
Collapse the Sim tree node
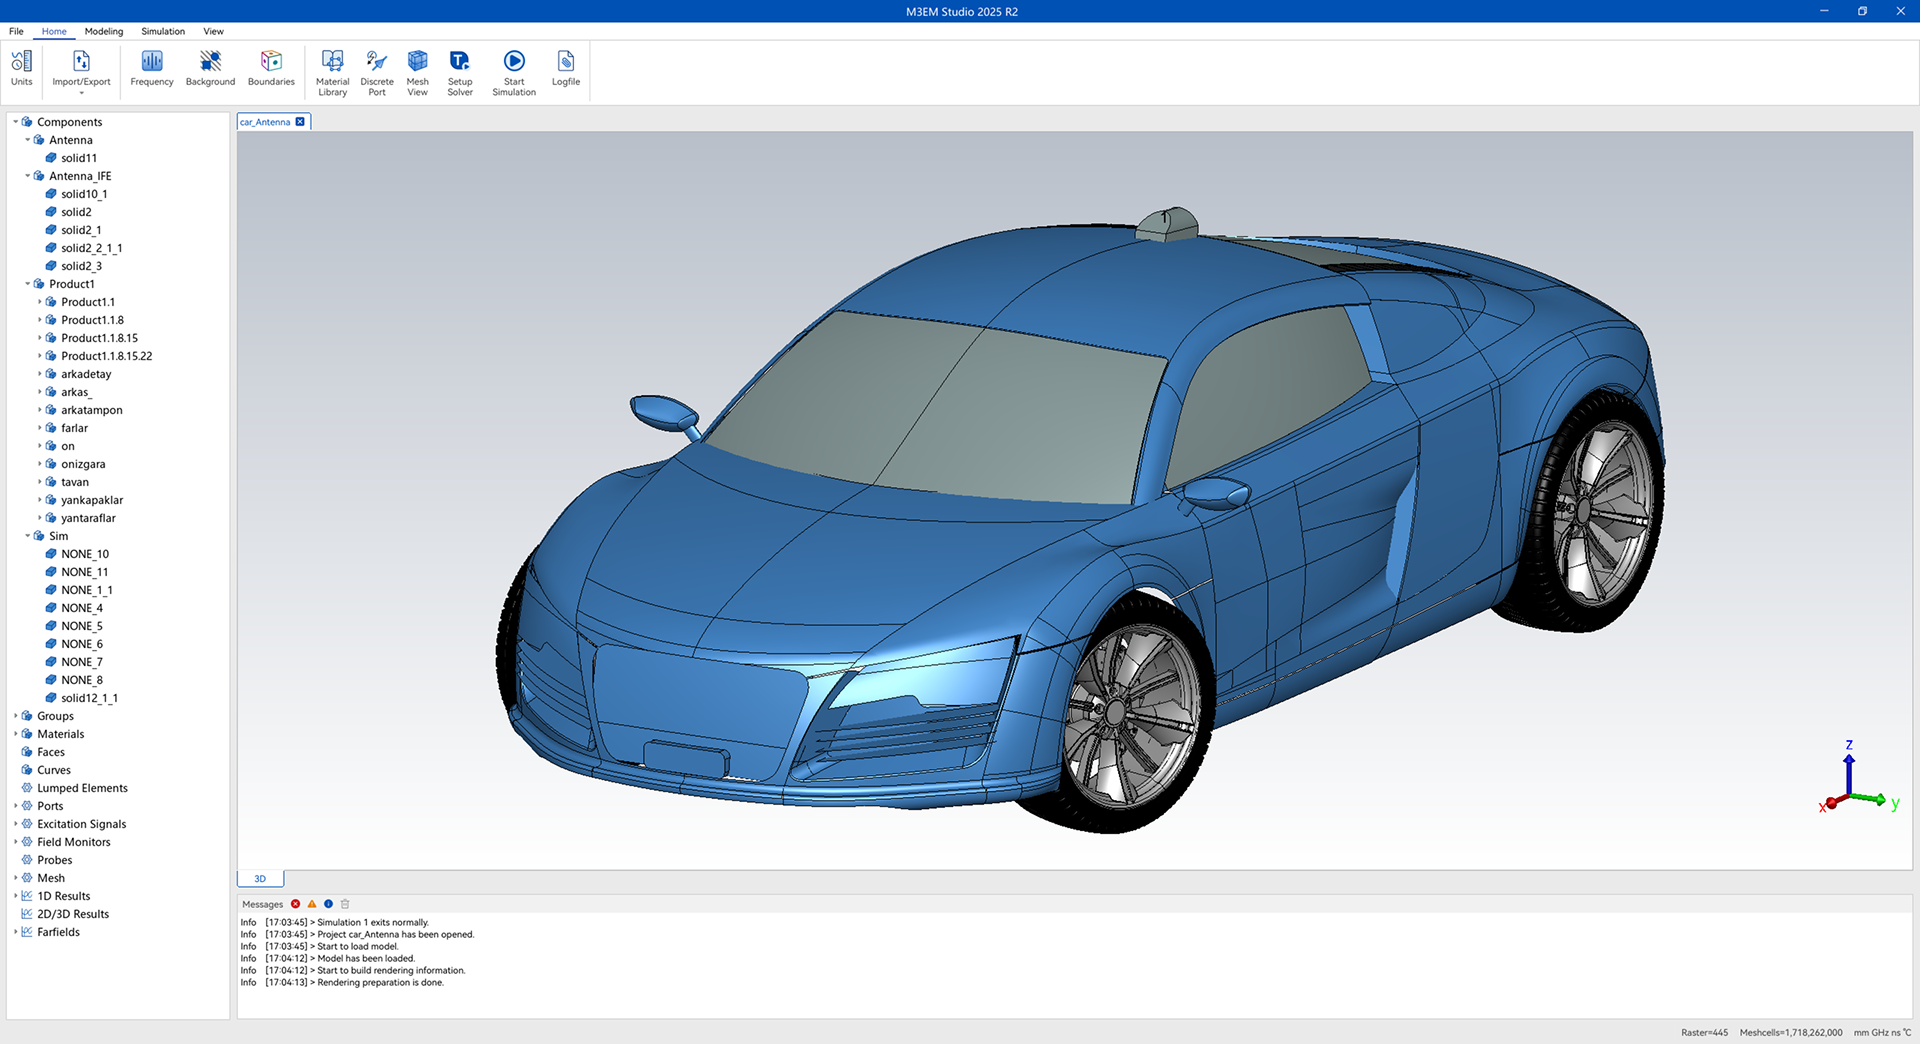coord(28,536)
